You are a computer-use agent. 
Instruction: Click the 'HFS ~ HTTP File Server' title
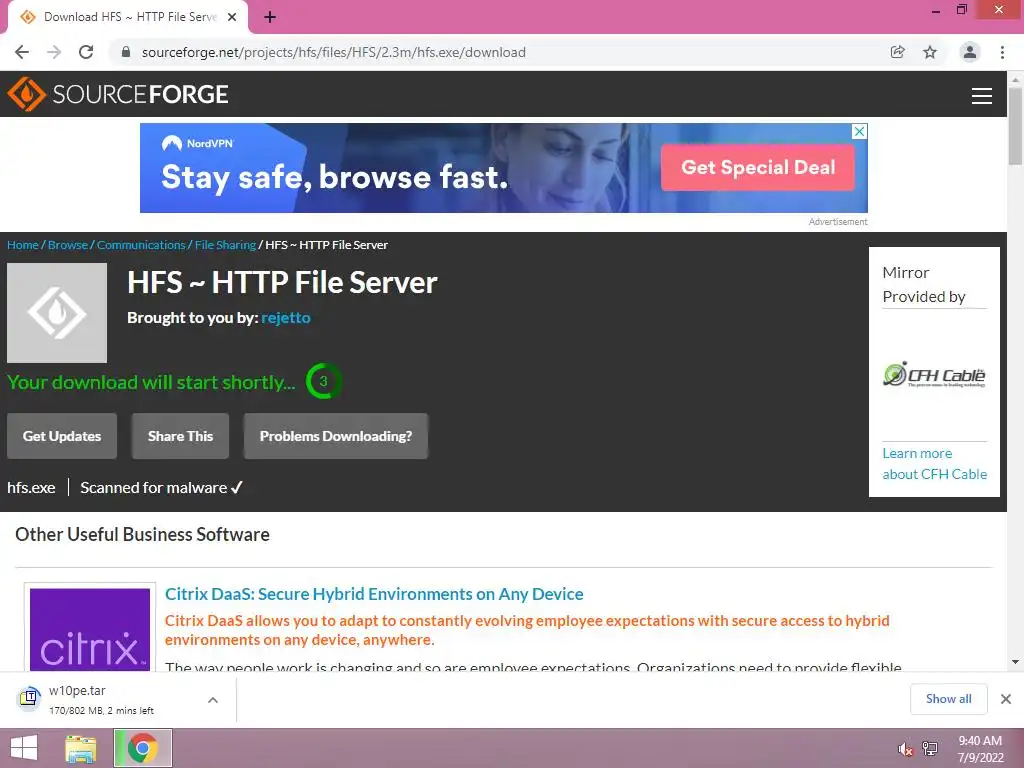(282, 283)
